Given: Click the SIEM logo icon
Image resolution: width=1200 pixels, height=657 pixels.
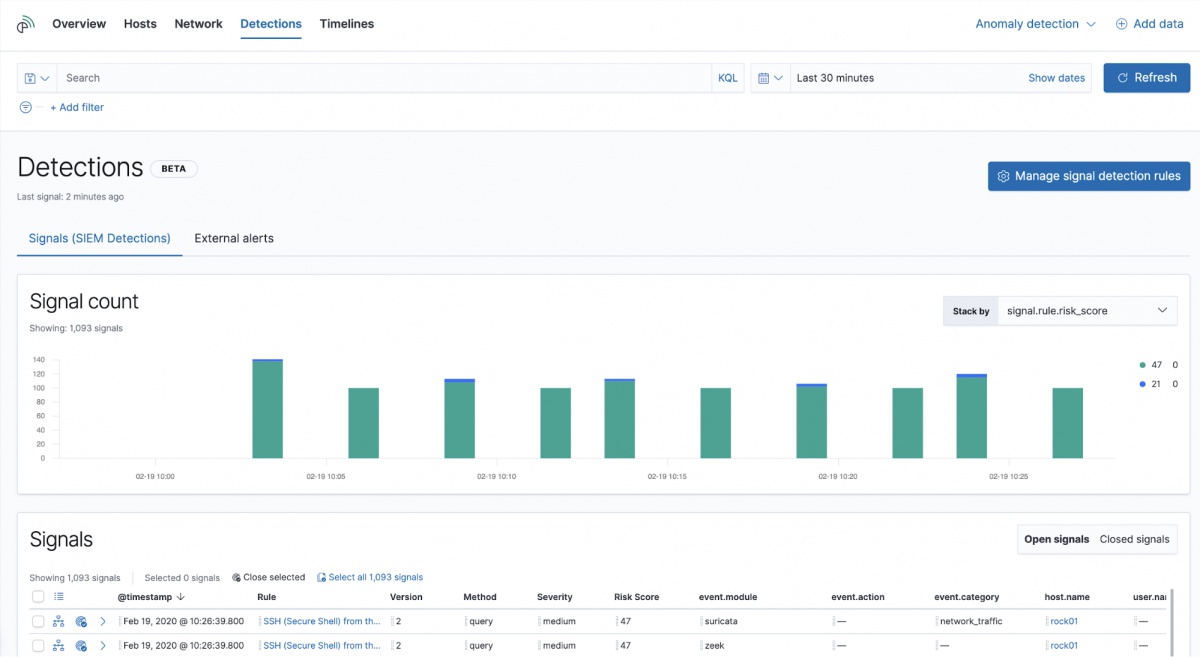Looking at the screenshot, I should tap(26, 24).
